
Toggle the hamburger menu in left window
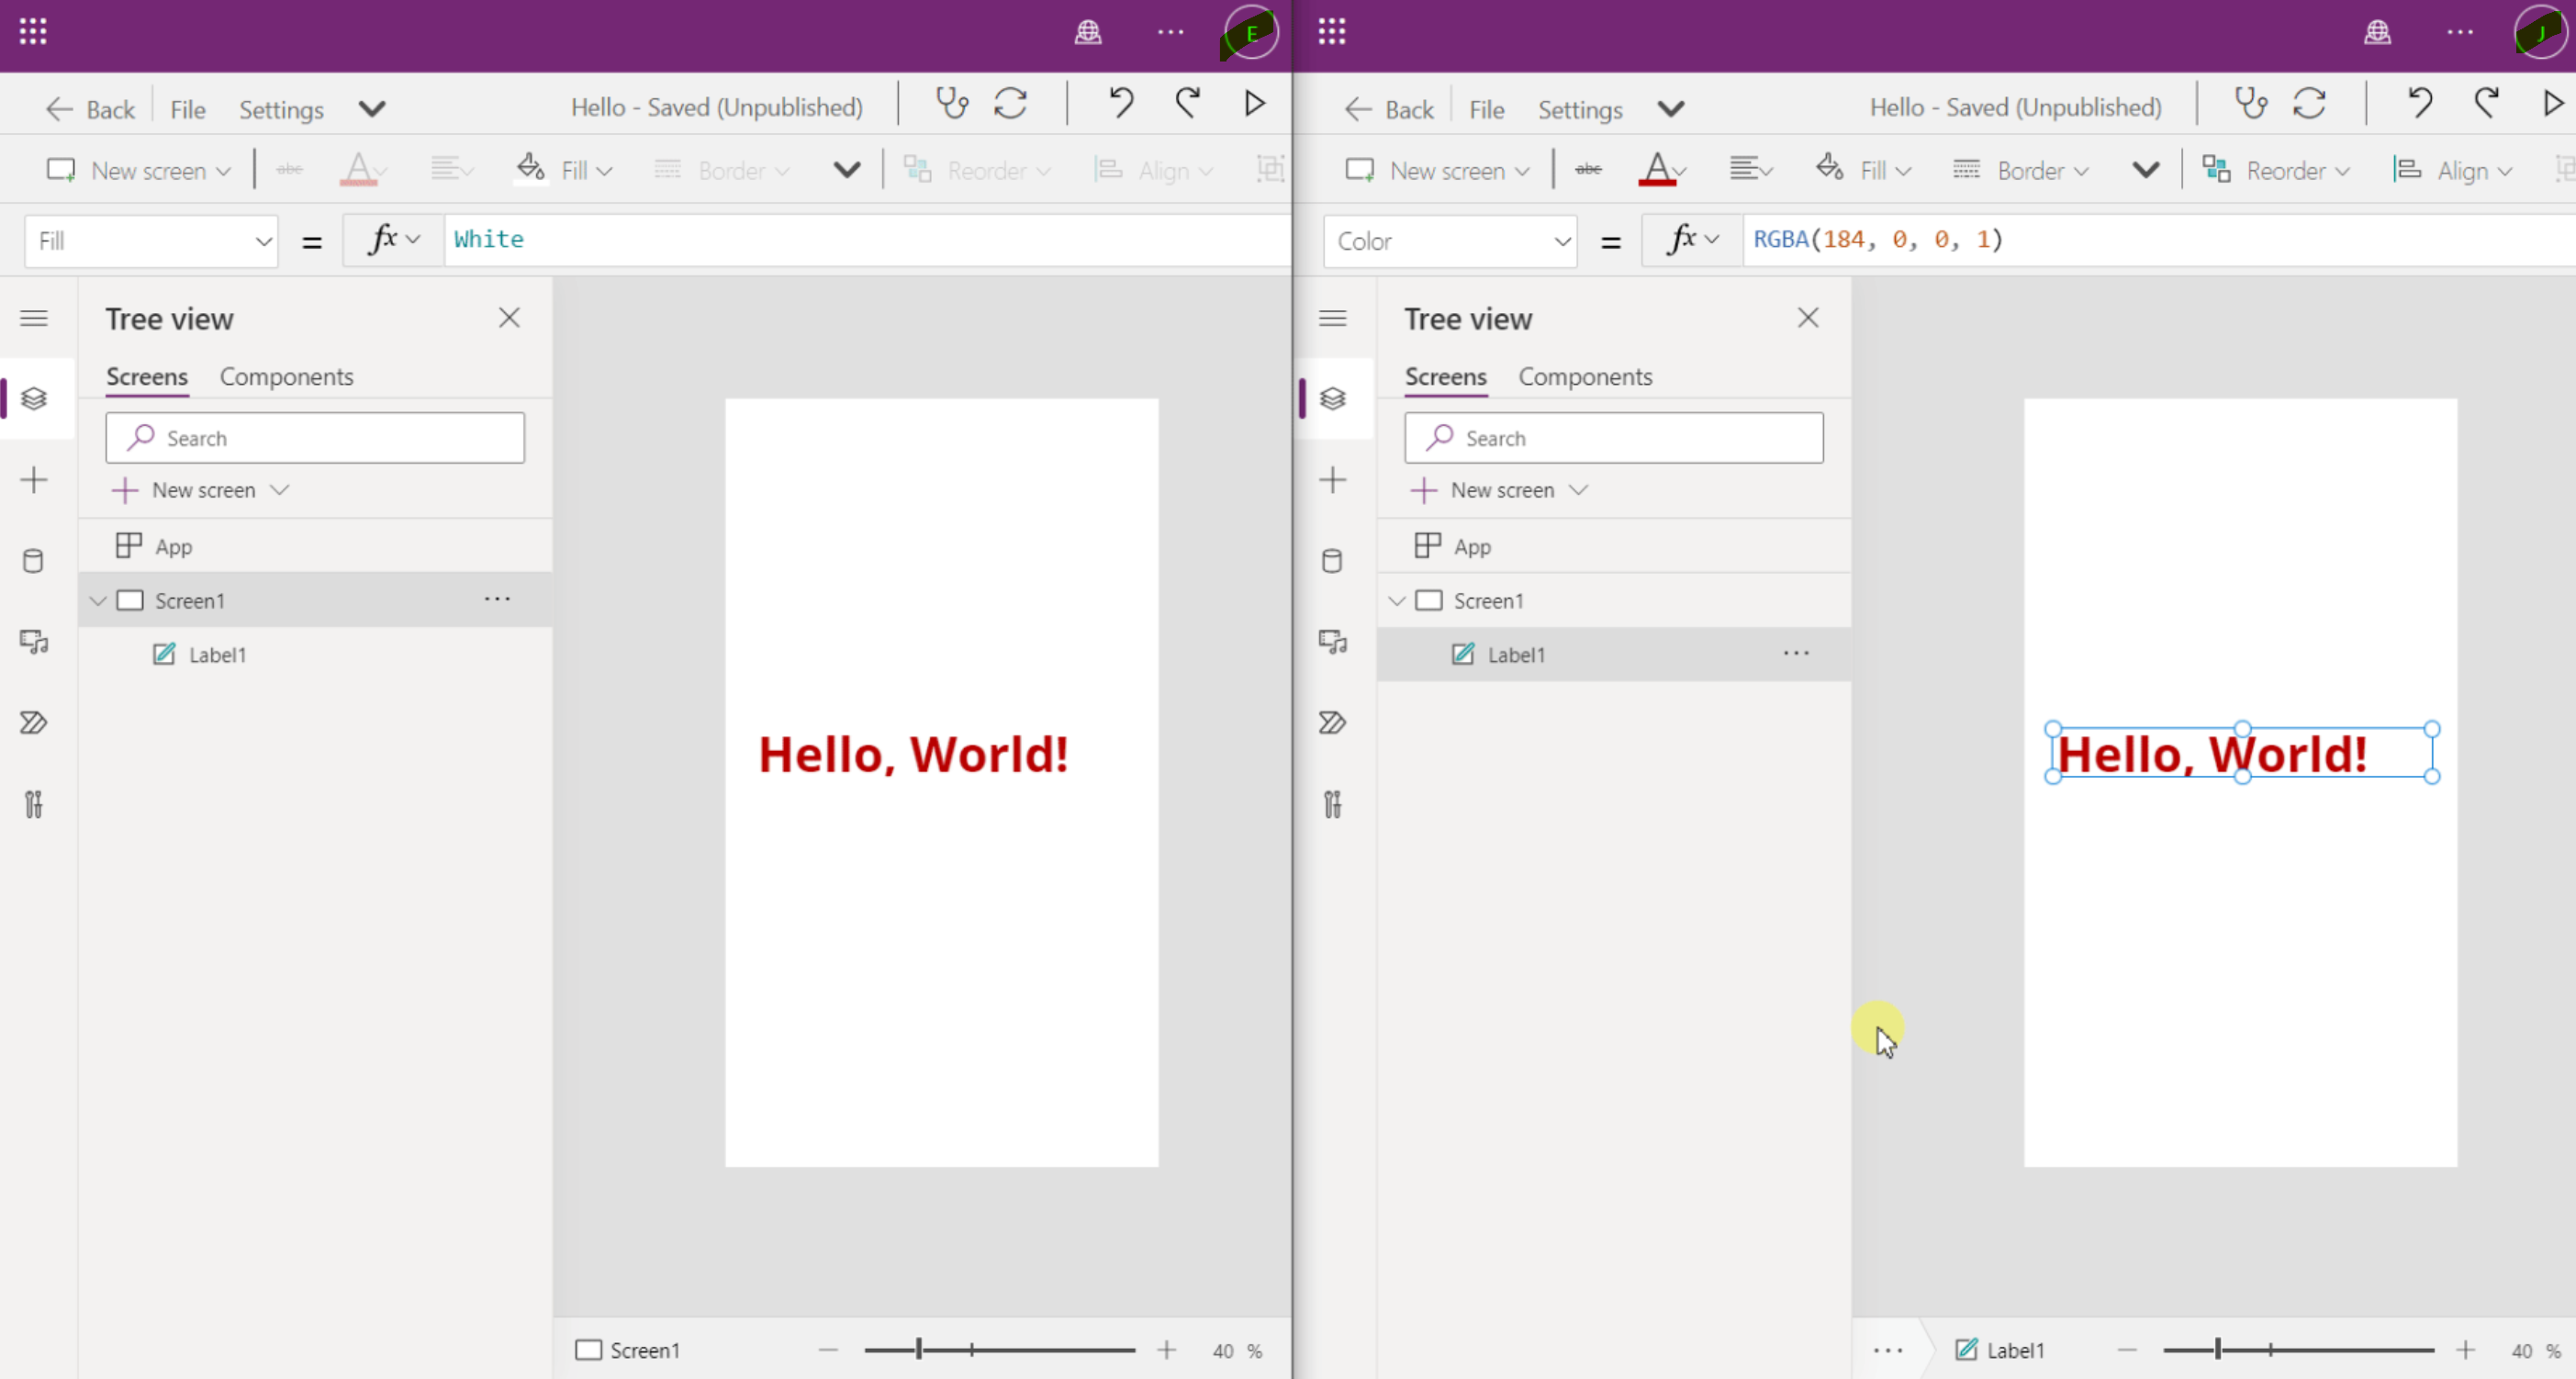click(33, 319)
